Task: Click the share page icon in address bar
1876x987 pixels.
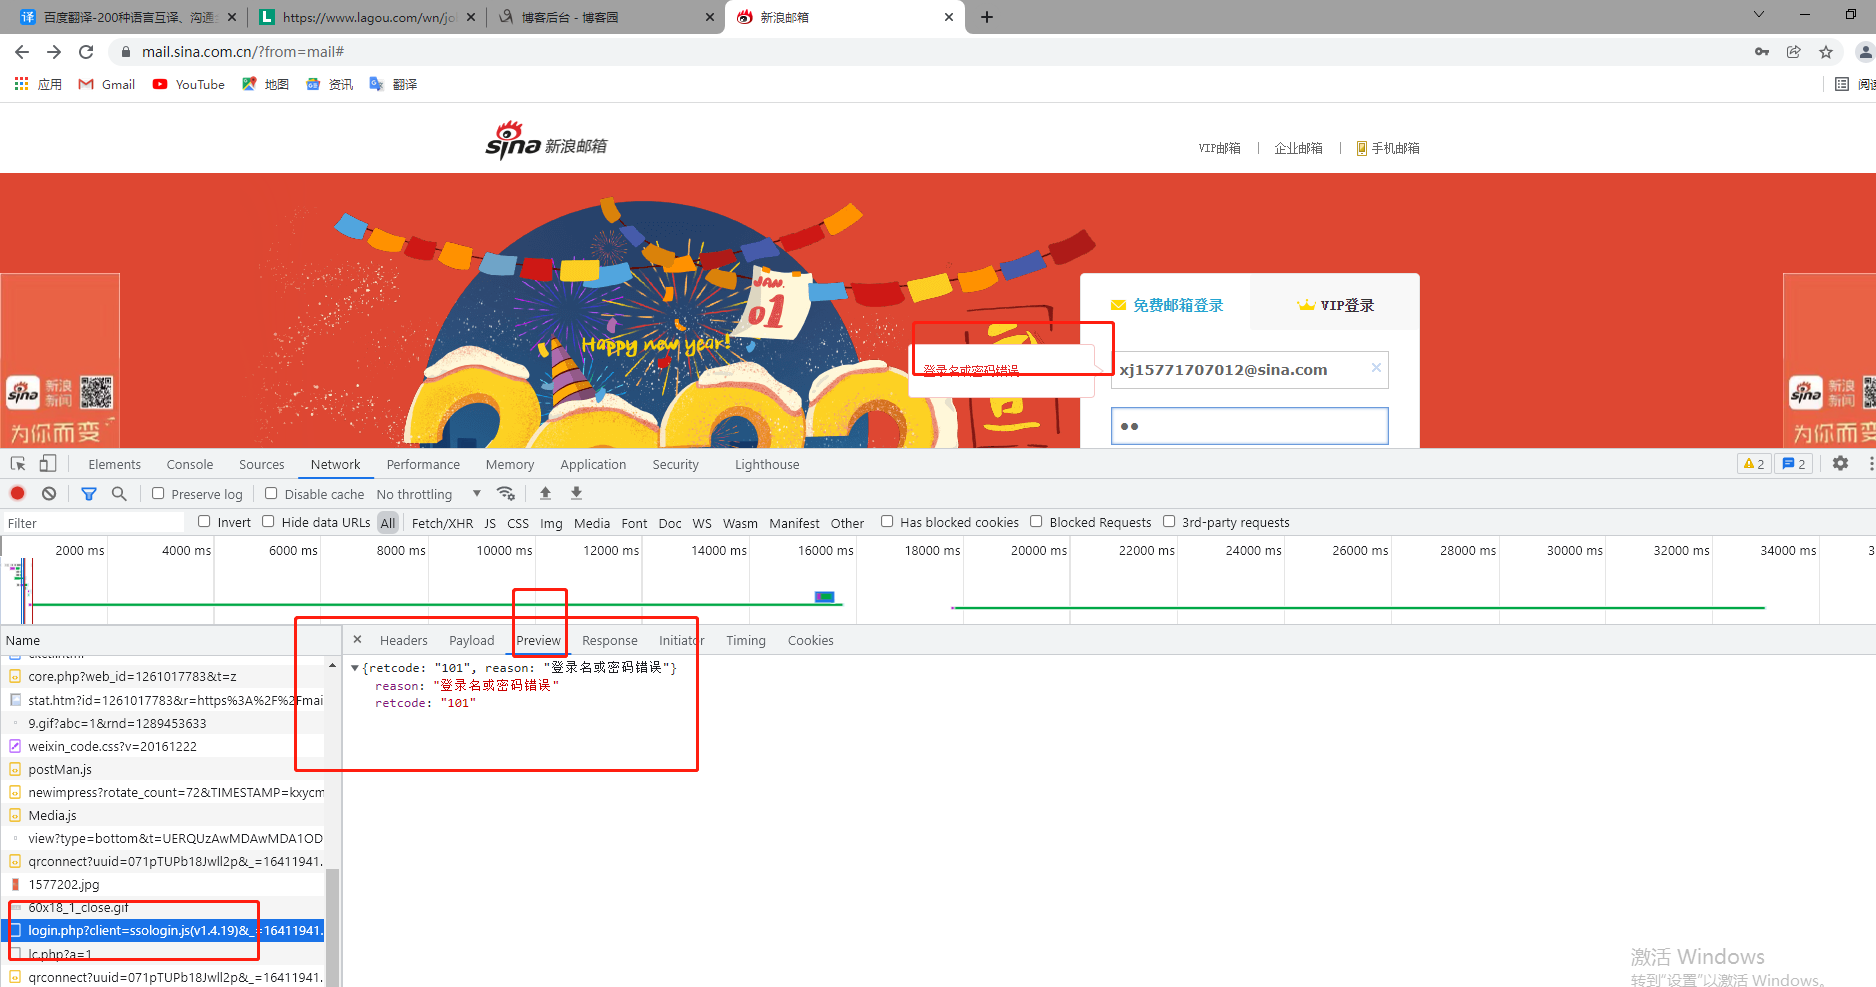Action: click(x=1794, y=52)
